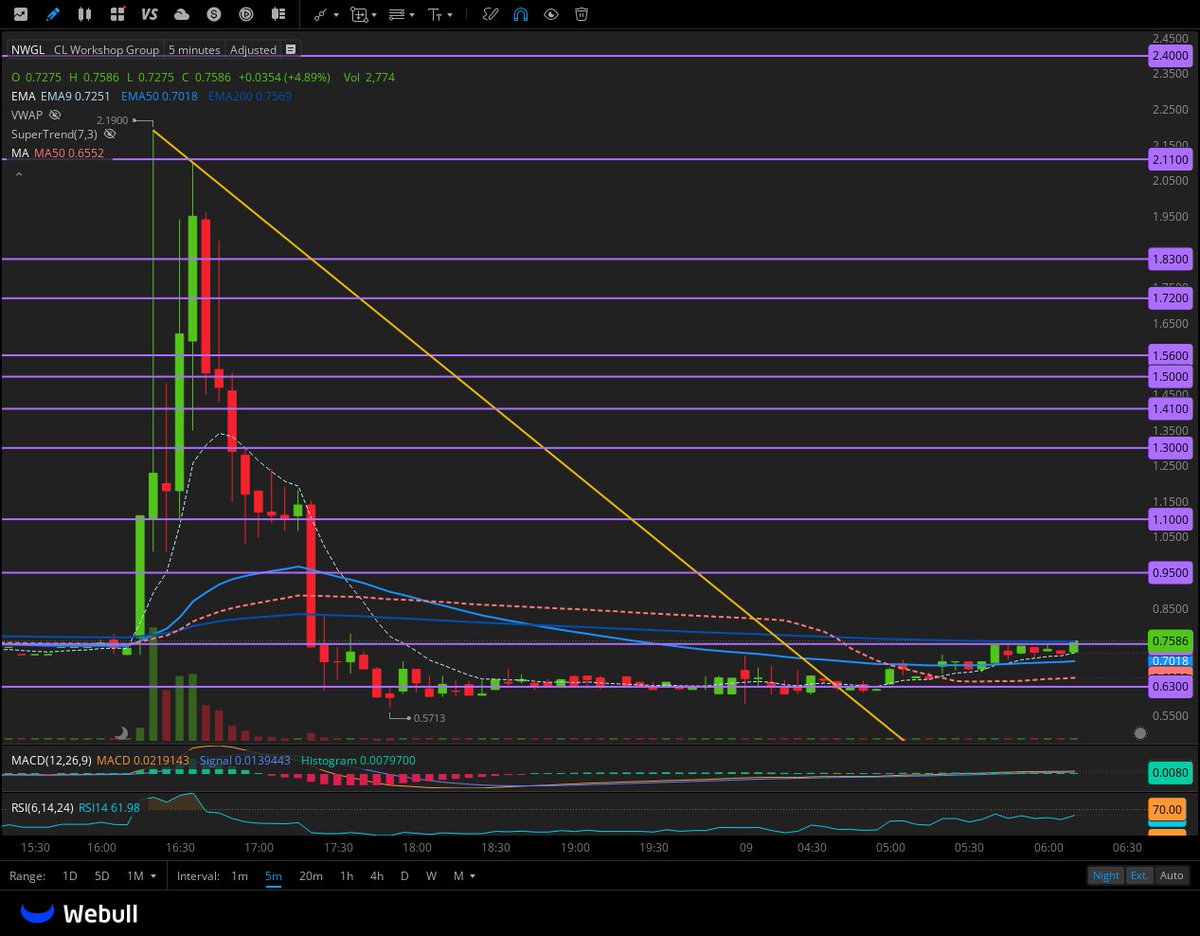
Task: Click the 2.1900 high price marker
Action: click(x=113, y=120)
